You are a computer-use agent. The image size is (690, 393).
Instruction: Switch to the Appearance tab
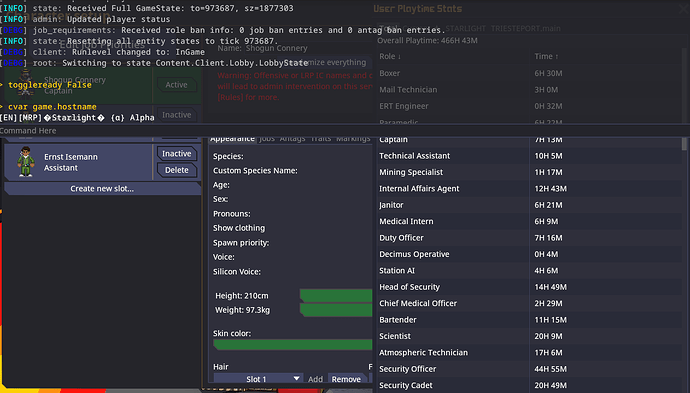tap(232, 139)
